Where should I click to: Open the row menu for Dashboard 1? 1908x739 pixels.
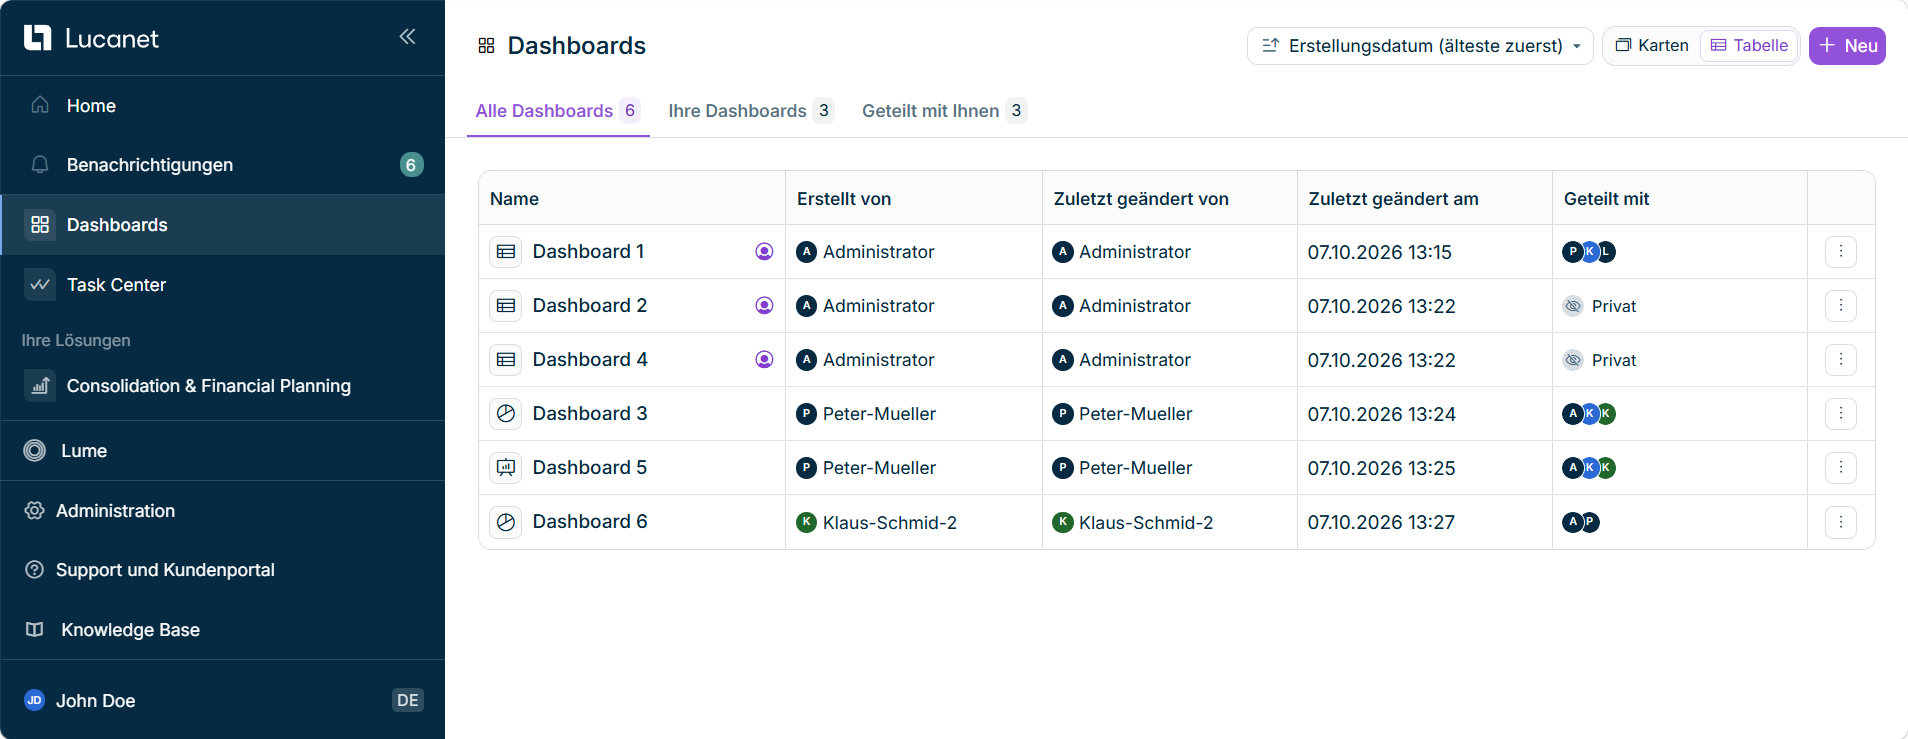(1841, 252)
